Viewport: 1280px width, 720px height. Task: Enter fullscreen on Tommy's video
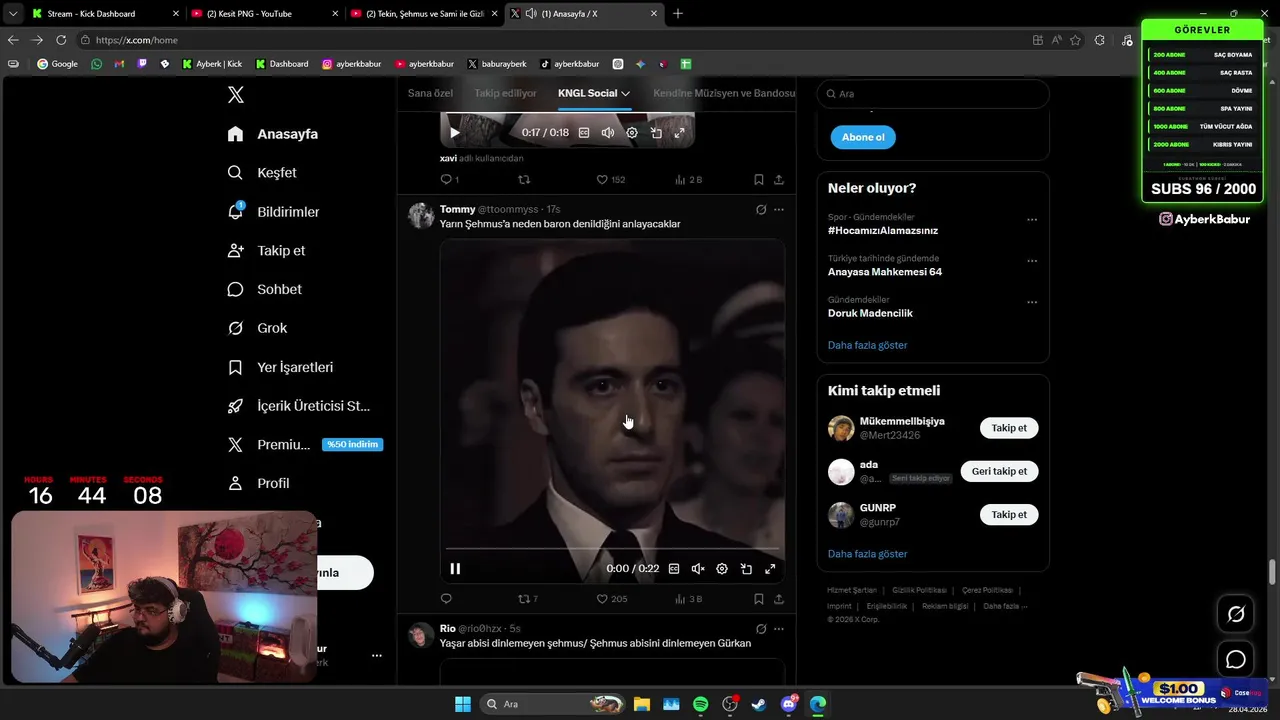point(770,569)
